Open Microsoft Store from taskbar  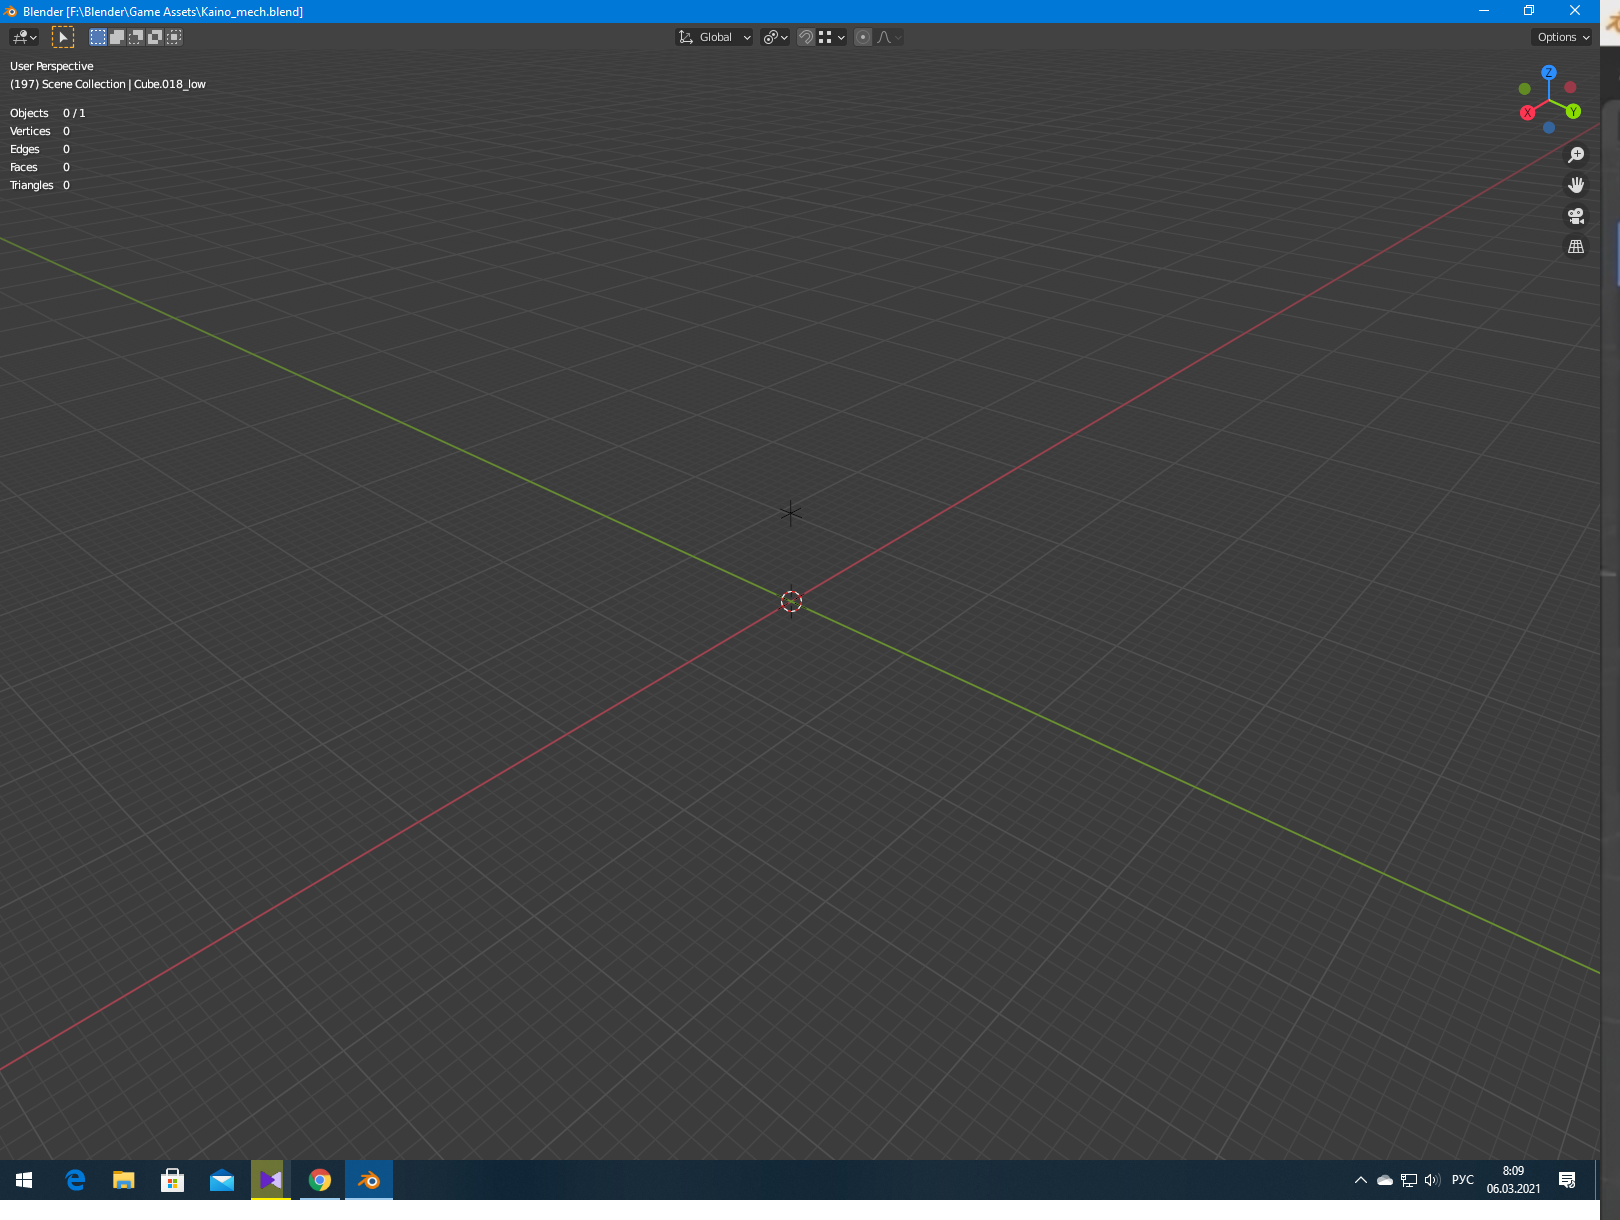click(x=172, y=1180)
